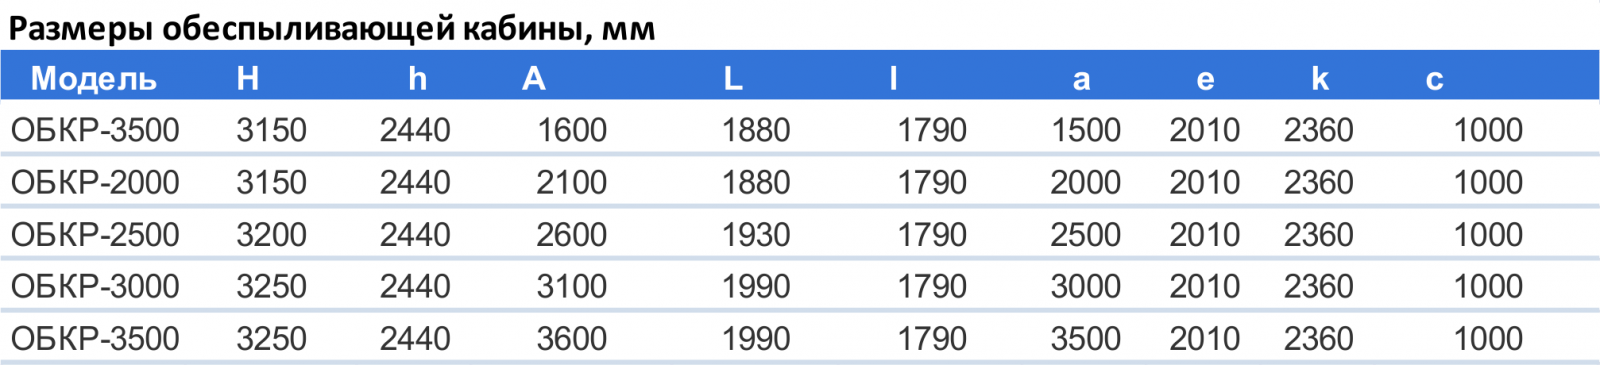Click the H column header
The image size is (1600, 365).
click(248, 78)
